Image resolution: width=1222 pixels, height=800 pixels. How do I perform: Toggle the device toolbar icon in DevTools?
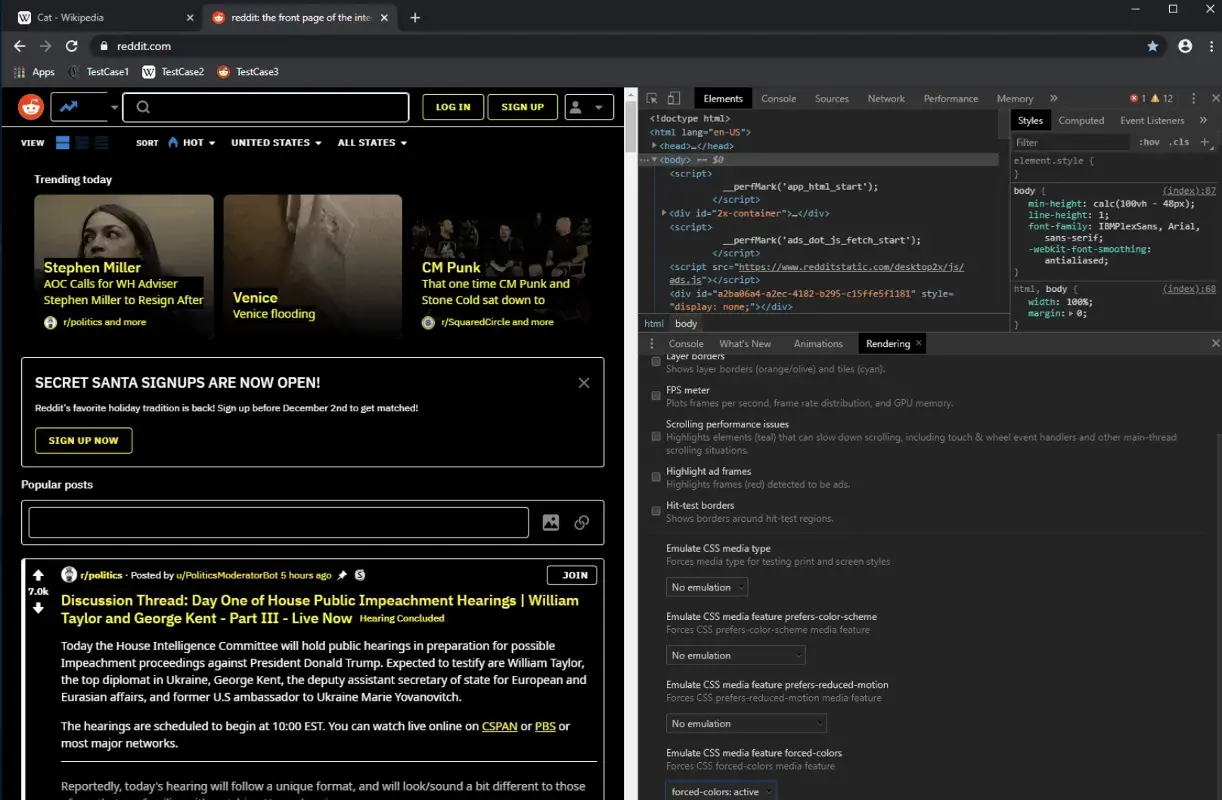click(674, 98)
